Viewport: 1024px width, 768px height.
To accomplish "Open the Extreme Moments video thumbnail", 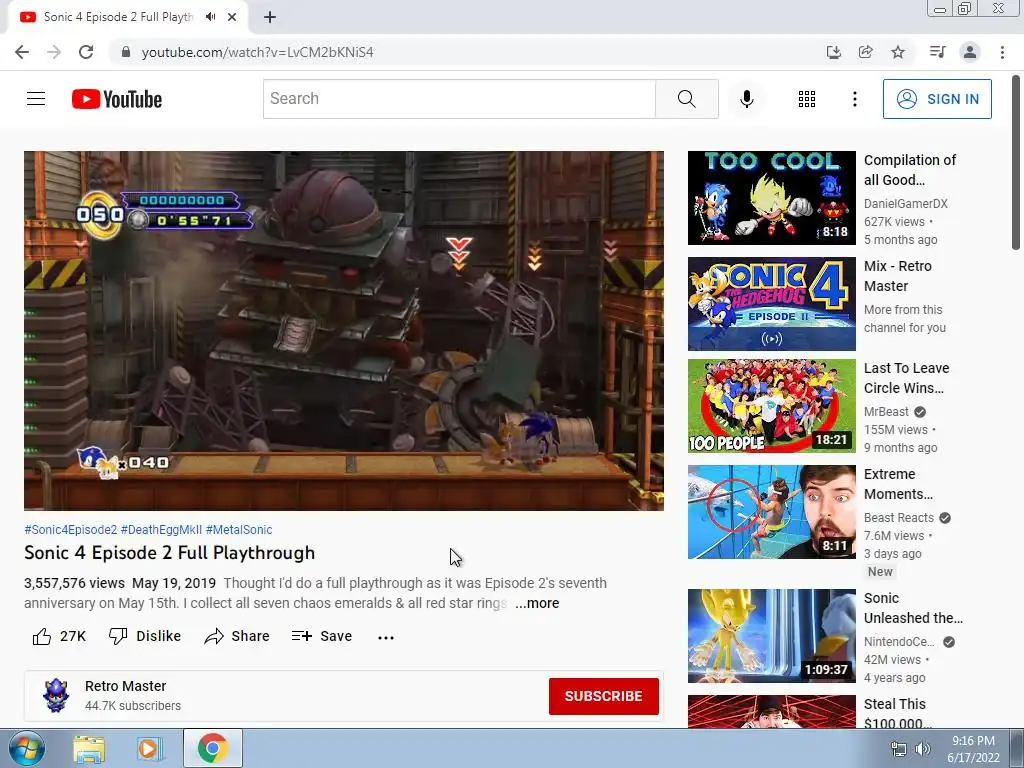I will 771,512.
